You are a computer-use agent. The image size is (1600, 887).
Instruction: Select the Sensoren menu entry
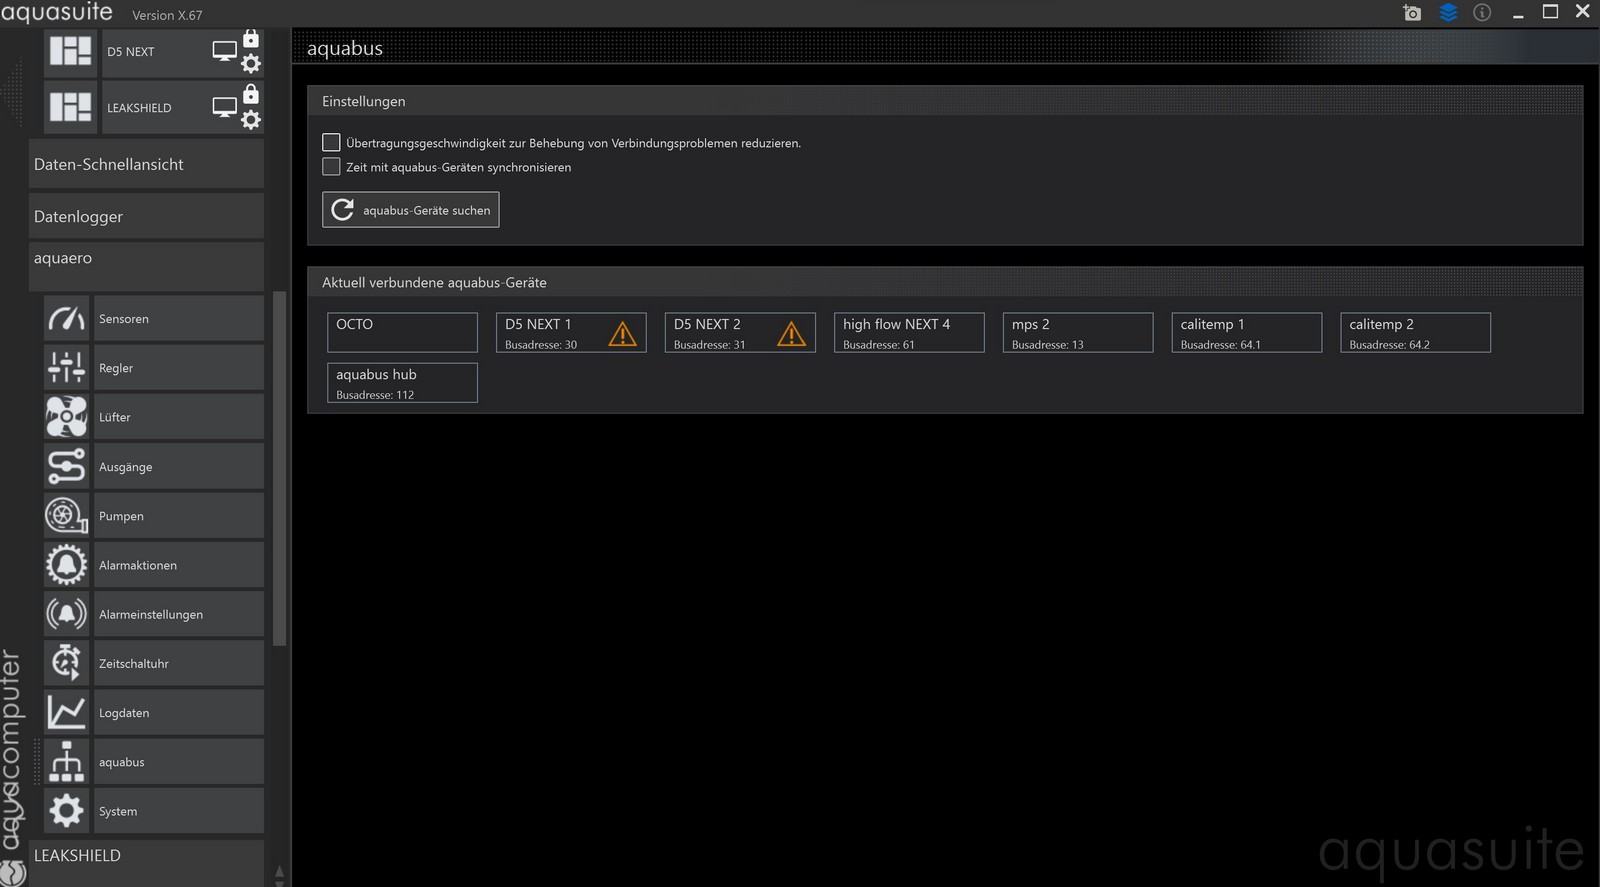click(x=179, y=319)
